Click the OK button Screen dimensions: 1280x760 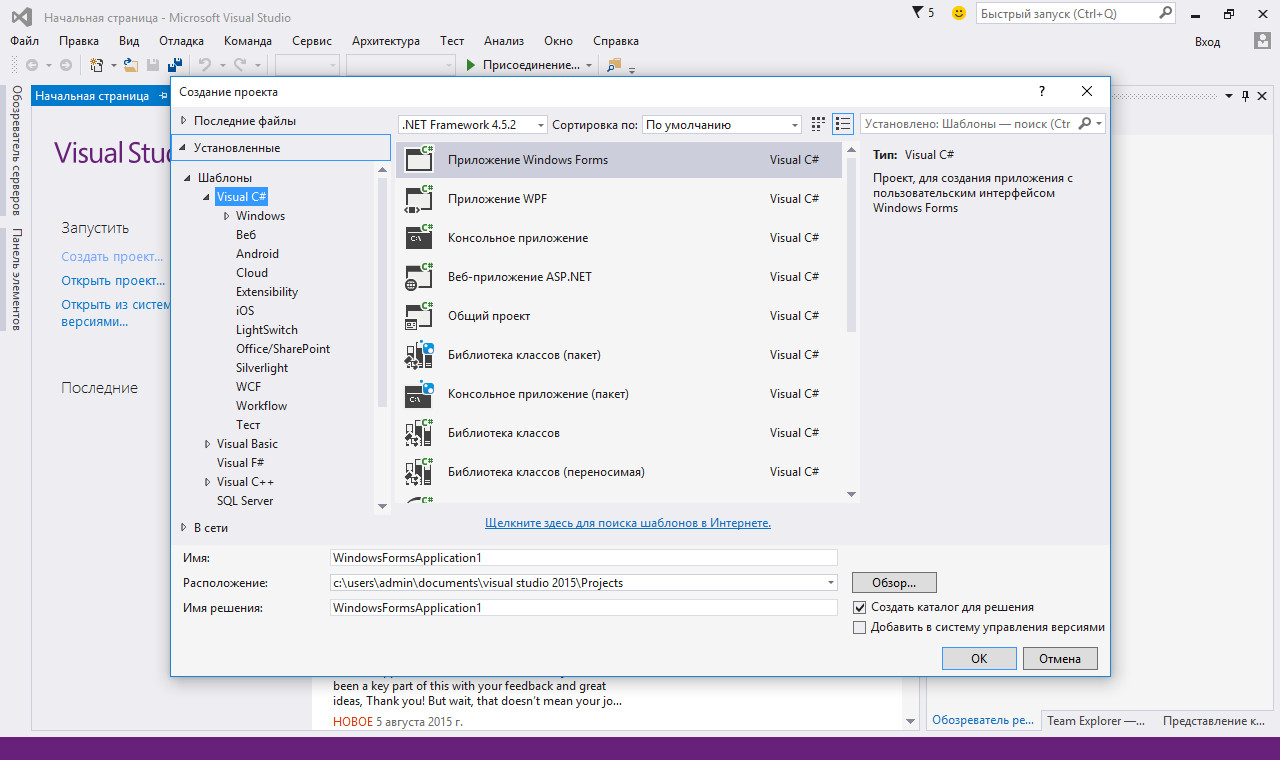[979, 658]
